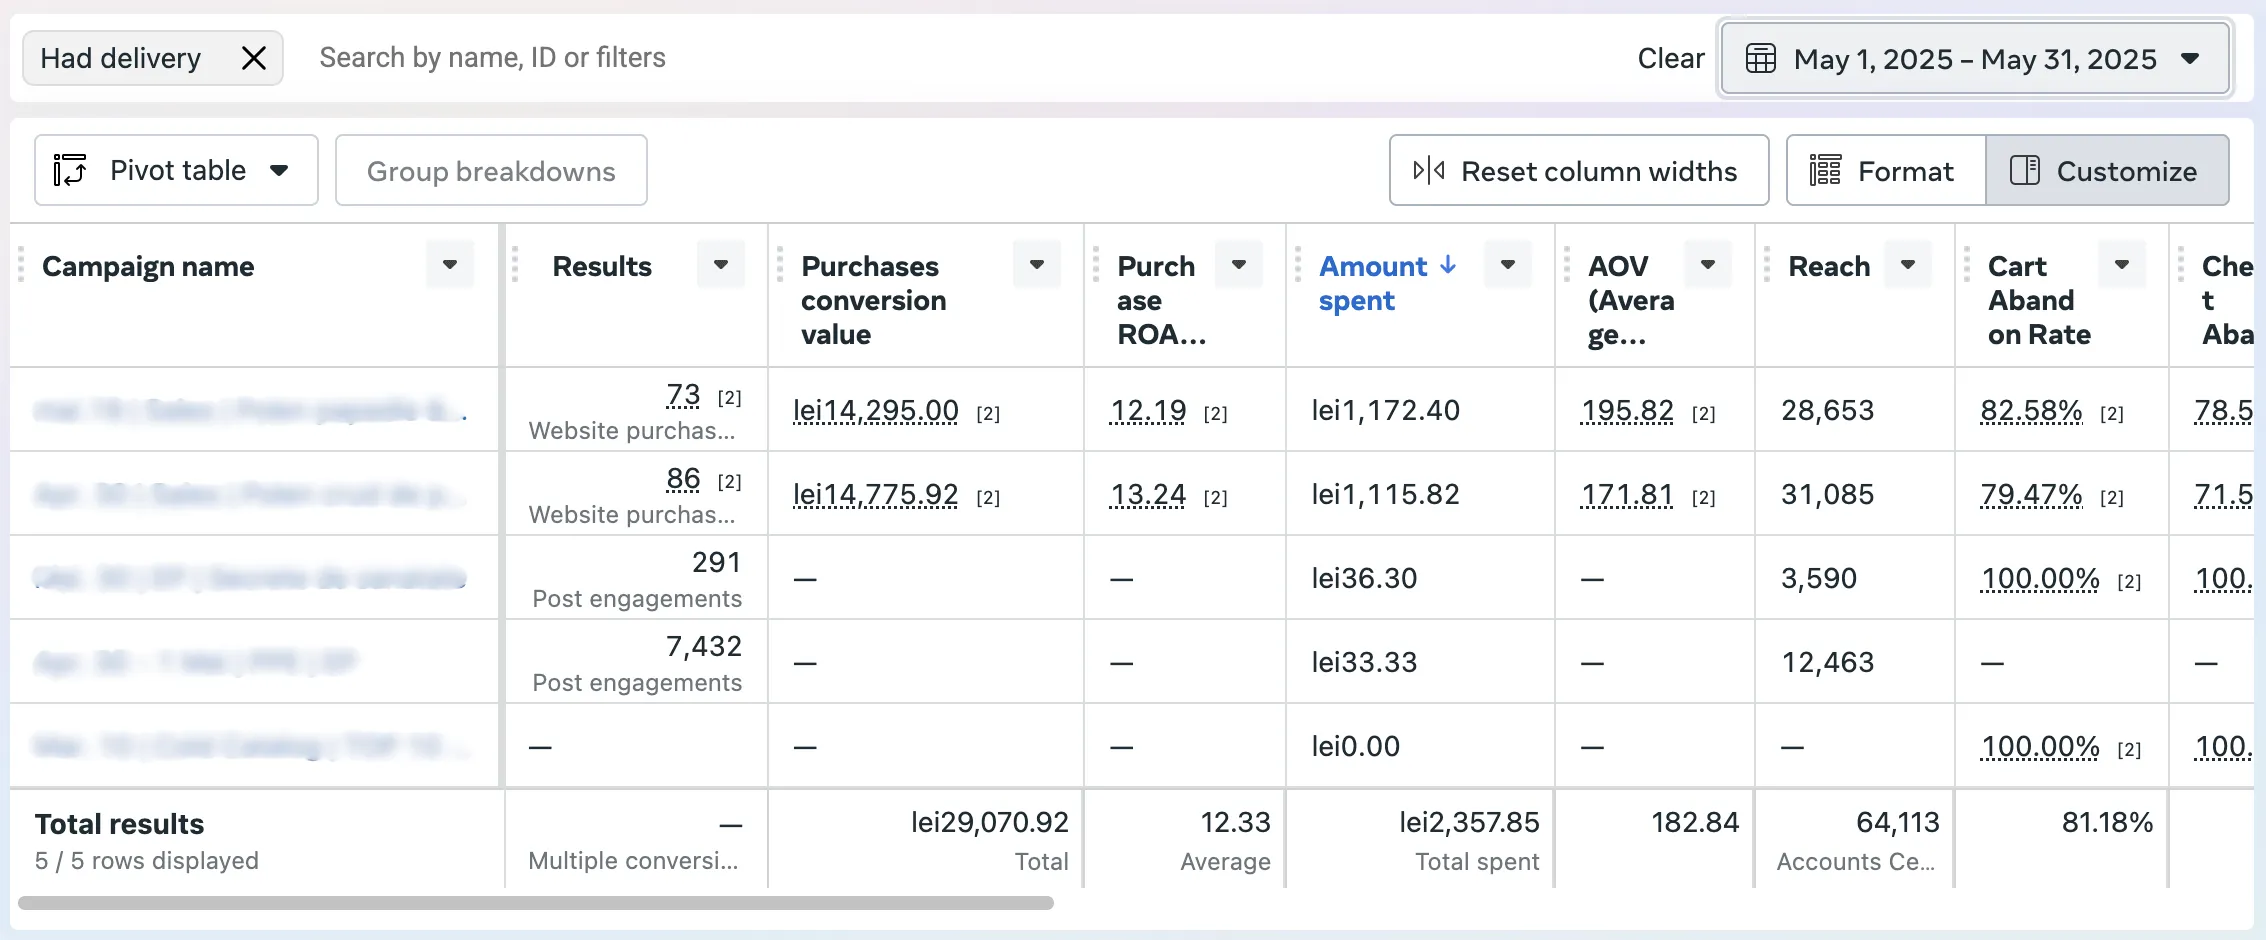This screenshot has width=2266, height=940.
Task: Click ROAS value 12.19
Action: click(x=1148, y=411)
